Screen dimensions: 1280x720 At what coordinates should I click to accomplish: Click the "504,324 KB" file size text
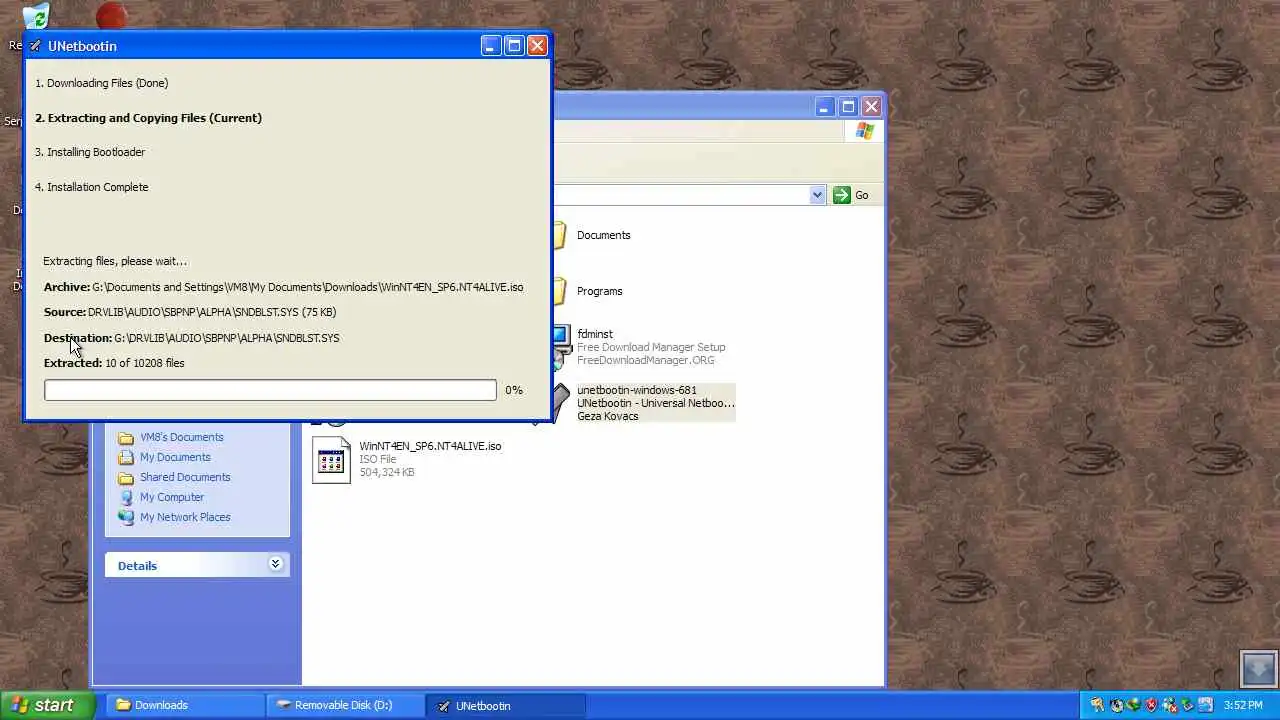[x=387, y=472]
